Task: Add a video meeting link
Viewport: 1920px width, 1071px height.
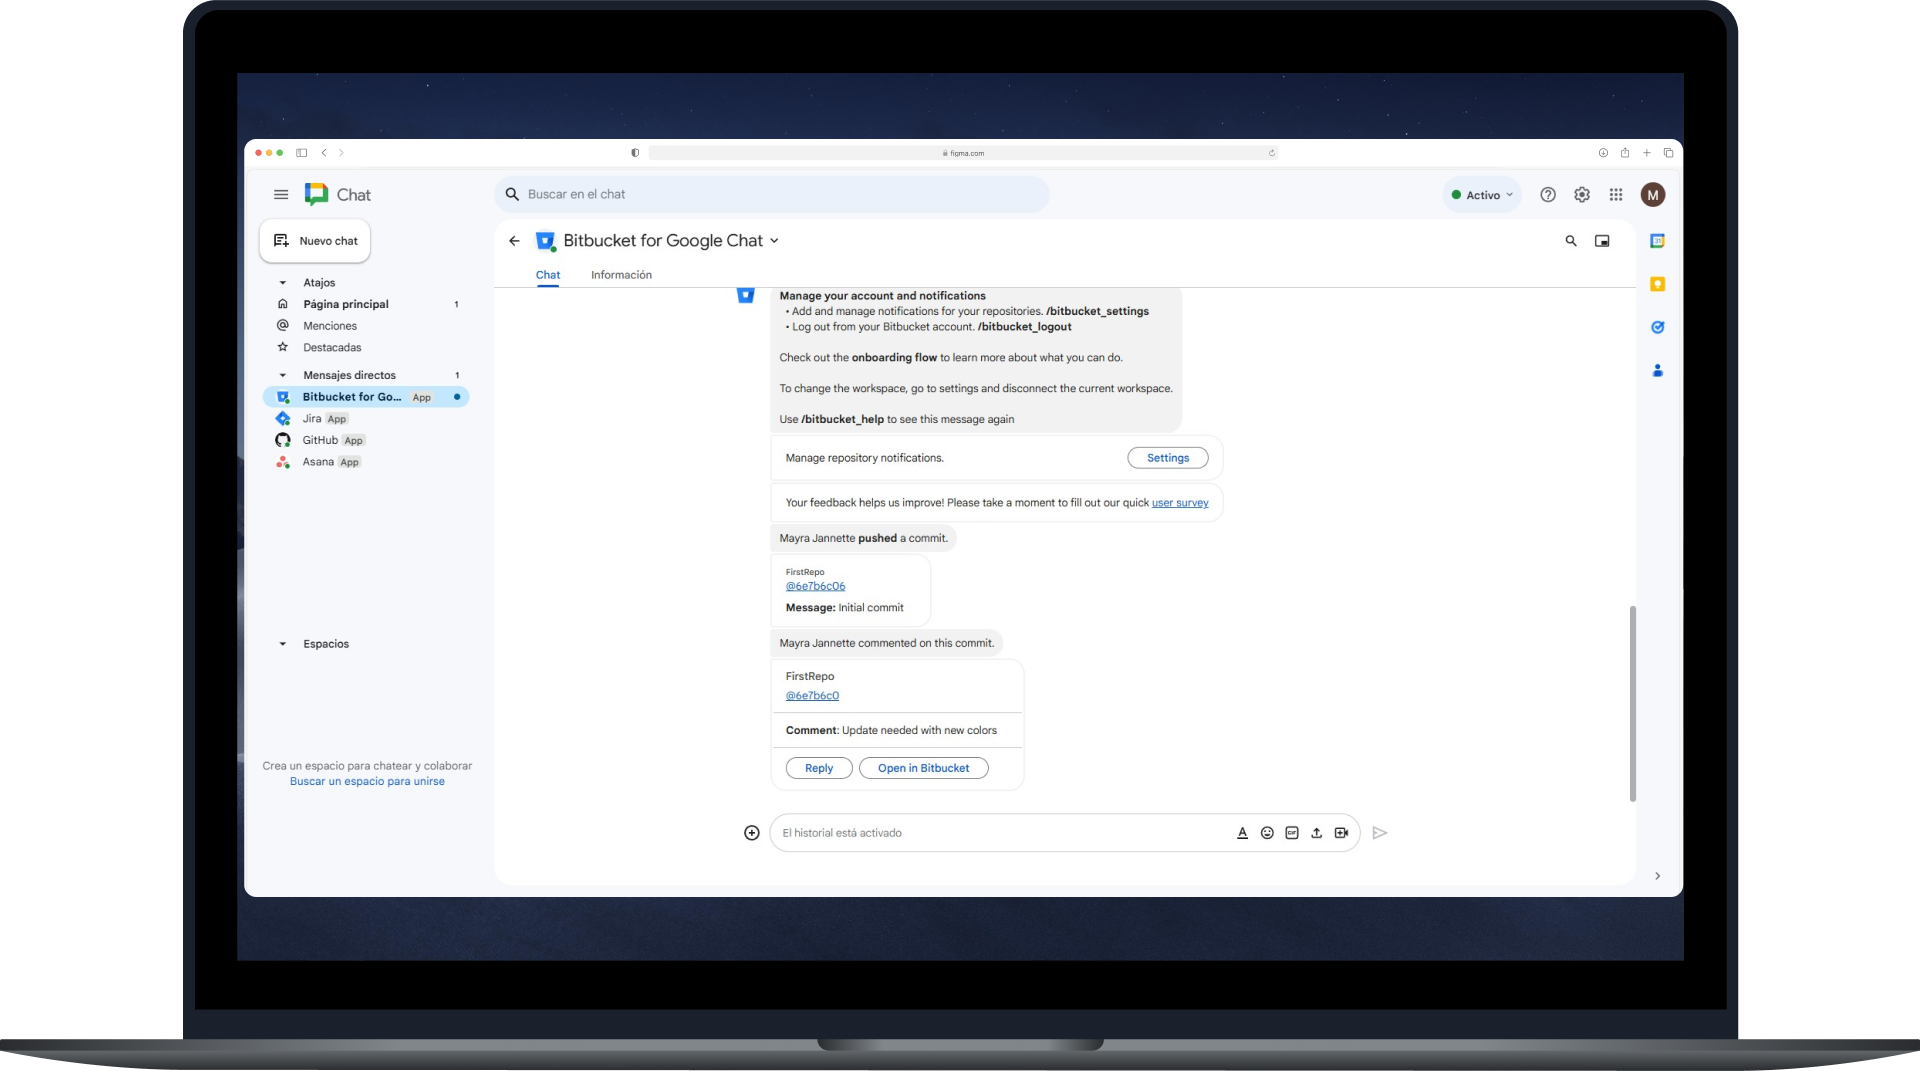Action: (1341, 833)
